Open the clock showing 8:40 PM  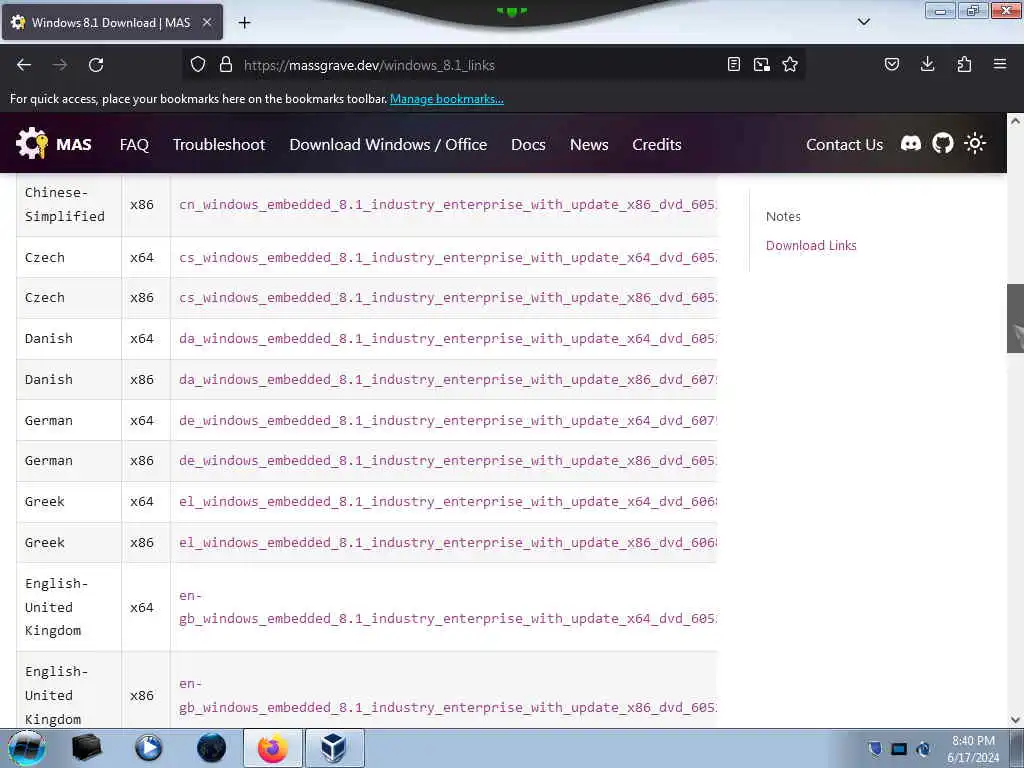click(x=973, y=748)
